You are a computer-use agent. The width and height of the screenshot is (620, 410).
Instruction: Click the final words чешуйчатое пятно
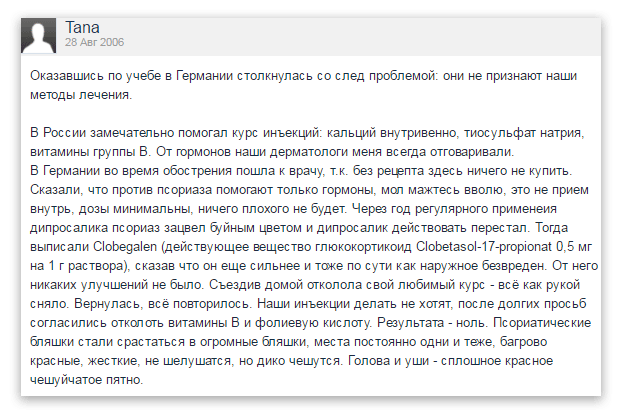(87, 380)
